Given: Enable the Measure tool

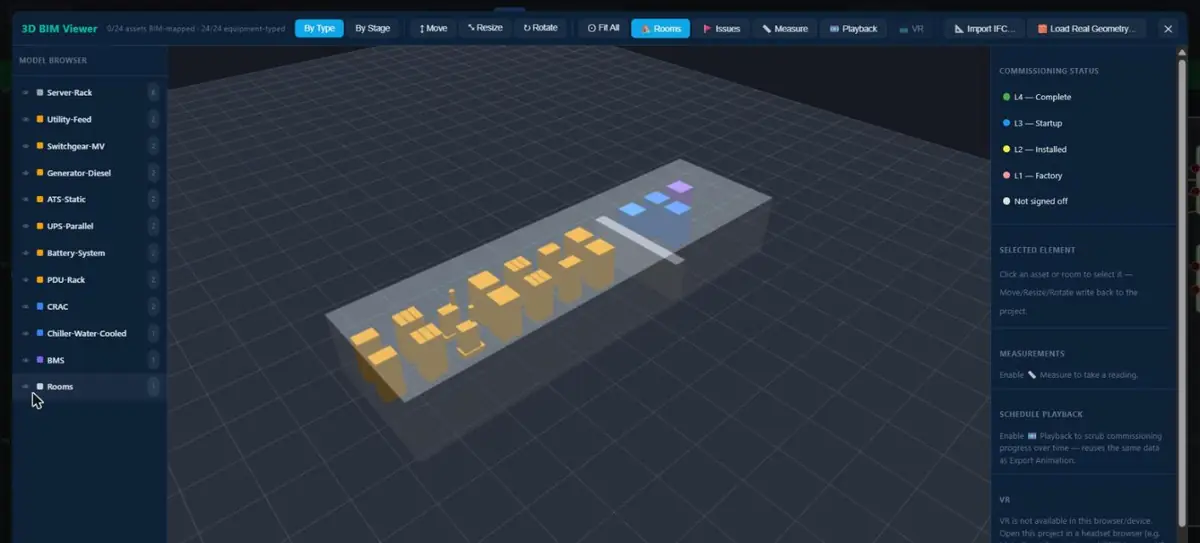Looking at the screenshot, I should pyautogui.click(x=785, y=28).
